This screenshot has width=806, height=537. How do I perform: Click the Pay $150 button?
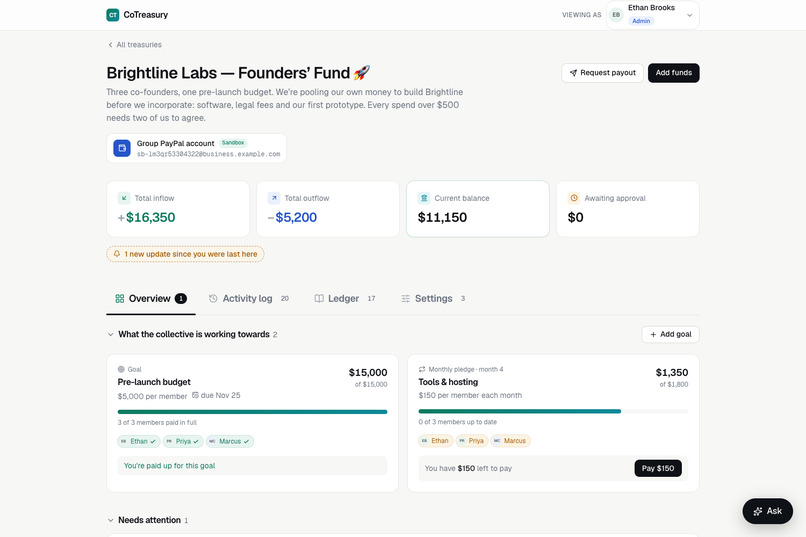tap(658, 468)
